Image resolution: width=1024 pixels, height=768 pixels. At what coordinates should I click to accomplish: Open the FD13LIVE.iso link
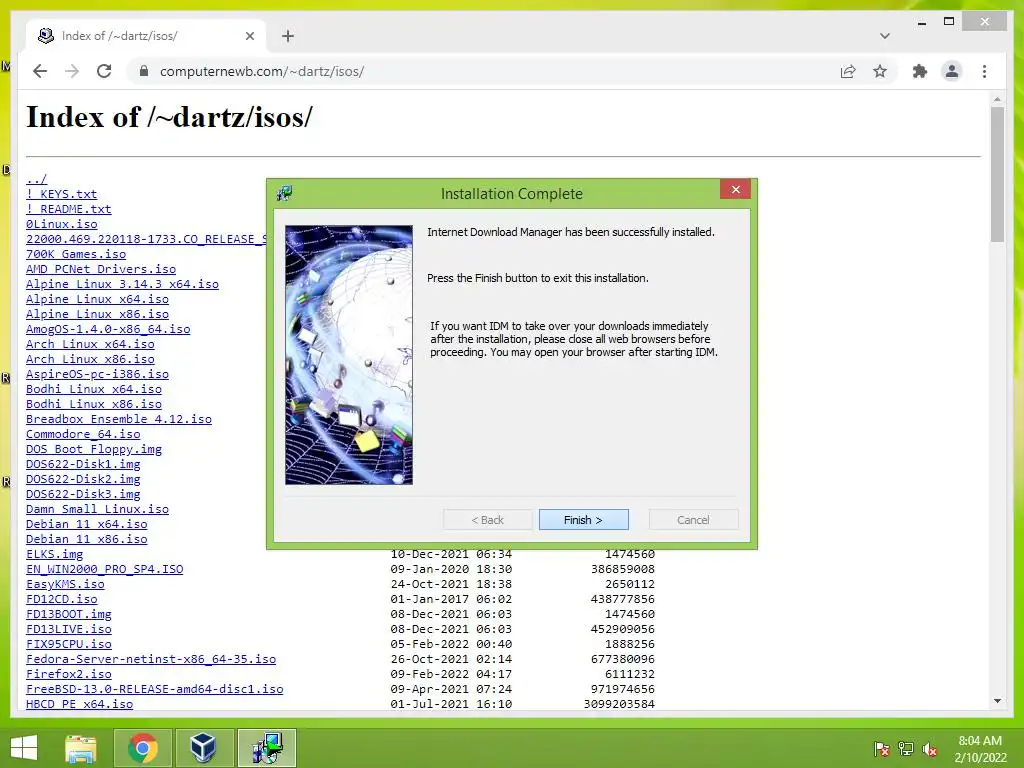pos(69,630)
